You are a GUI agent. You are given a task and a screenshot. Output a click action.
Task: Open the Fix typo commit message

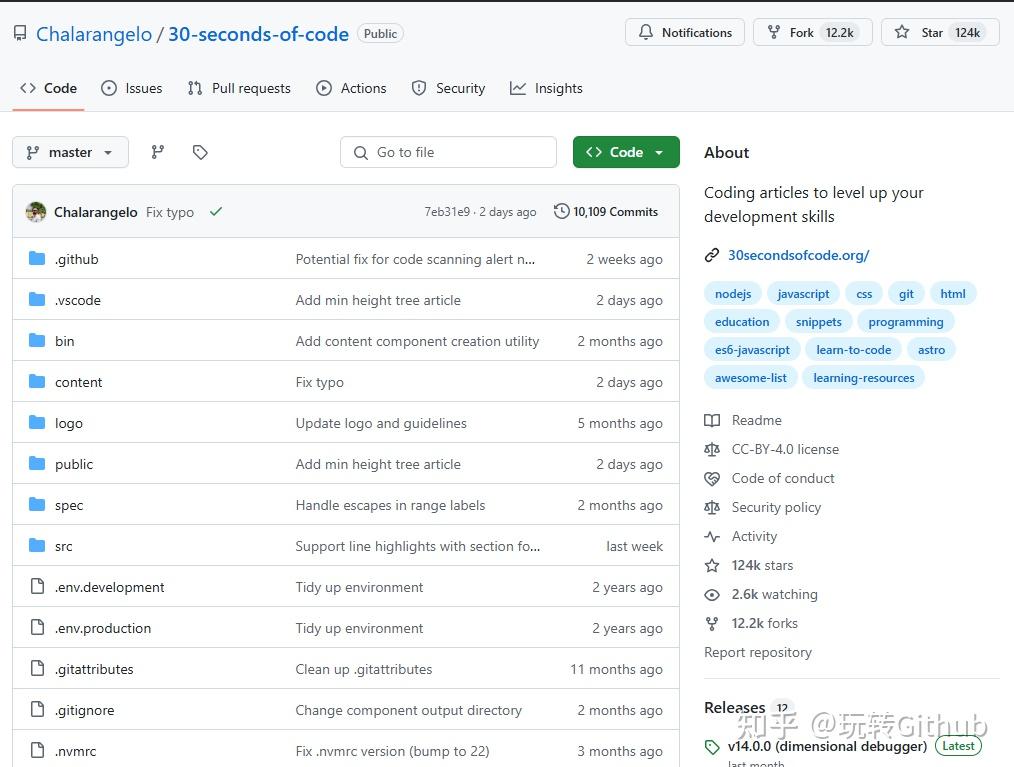coord(169,212)
